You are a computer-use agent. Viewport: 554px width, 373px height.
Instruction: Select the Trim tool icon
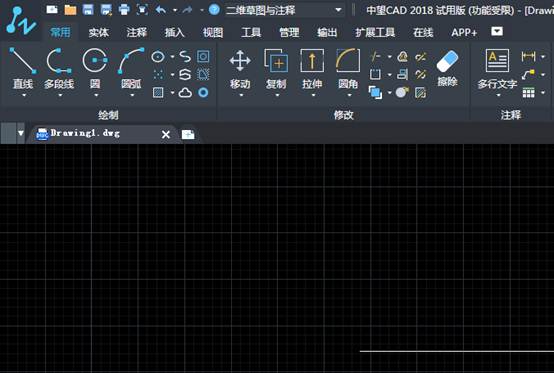(x=375, y=57)
